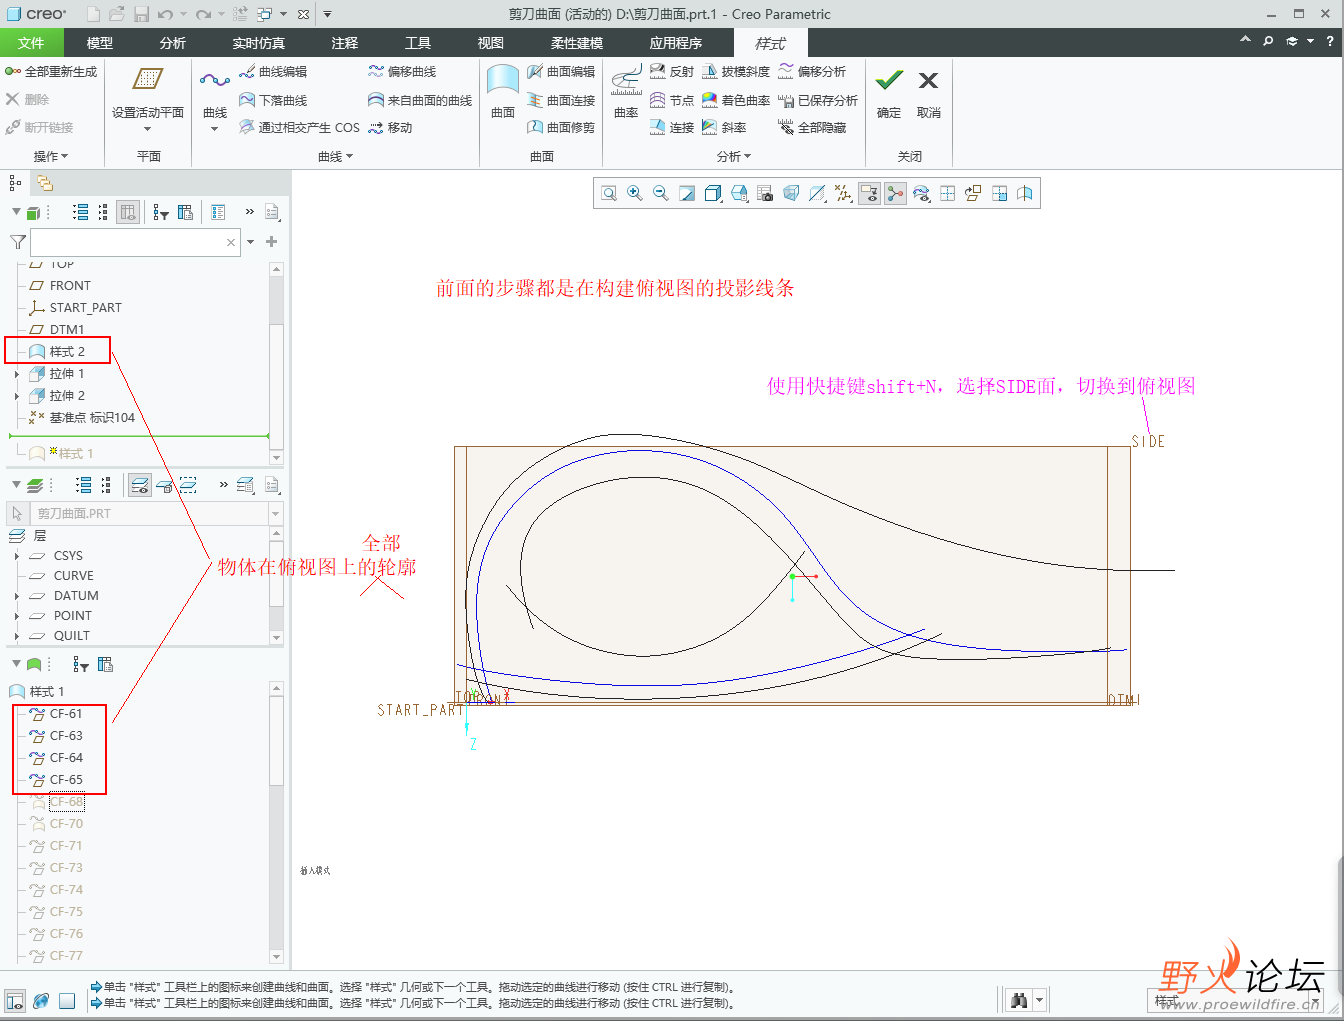Click Zoom In icon in graphics toolbar
This screenshot has height=1021, width=1344.
pos(635,194)
